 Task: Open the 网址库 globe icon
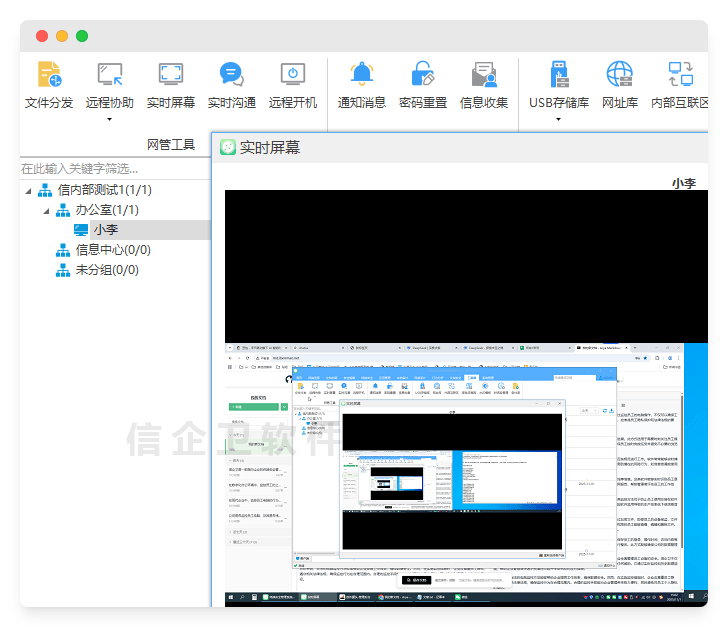(620, 75)
